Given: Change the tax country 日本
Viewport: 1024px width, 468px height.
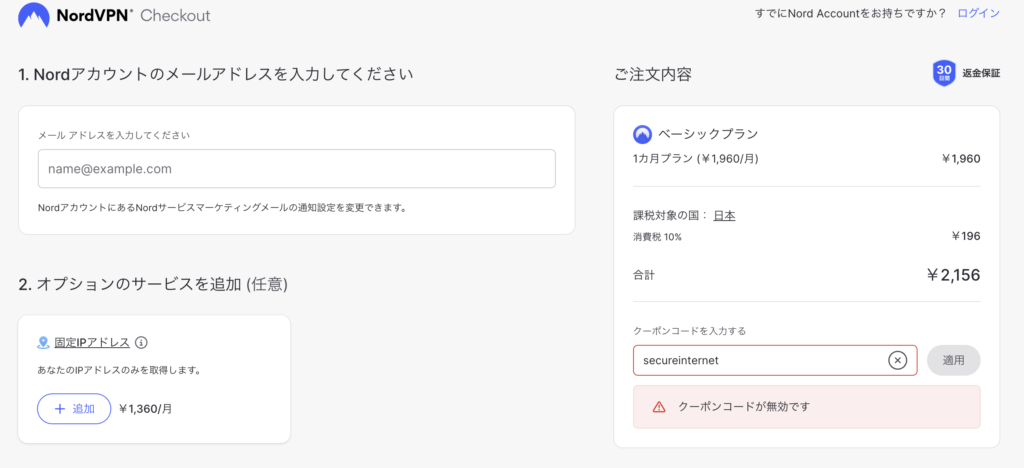Looking at the screenshot, I should [x=724, y=215].
